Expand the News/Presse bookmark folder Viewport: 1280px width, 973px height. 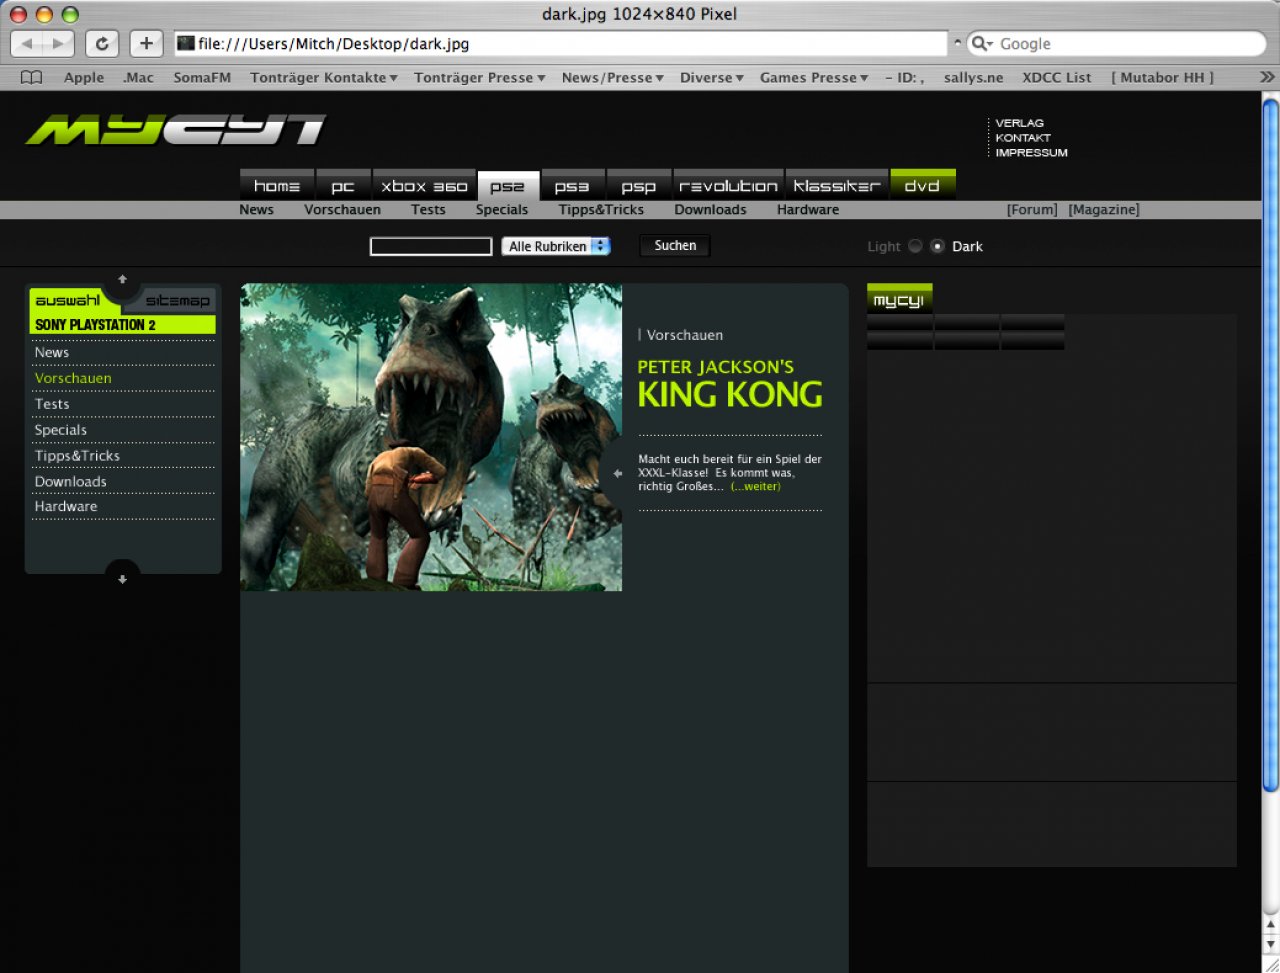(613, 77)
